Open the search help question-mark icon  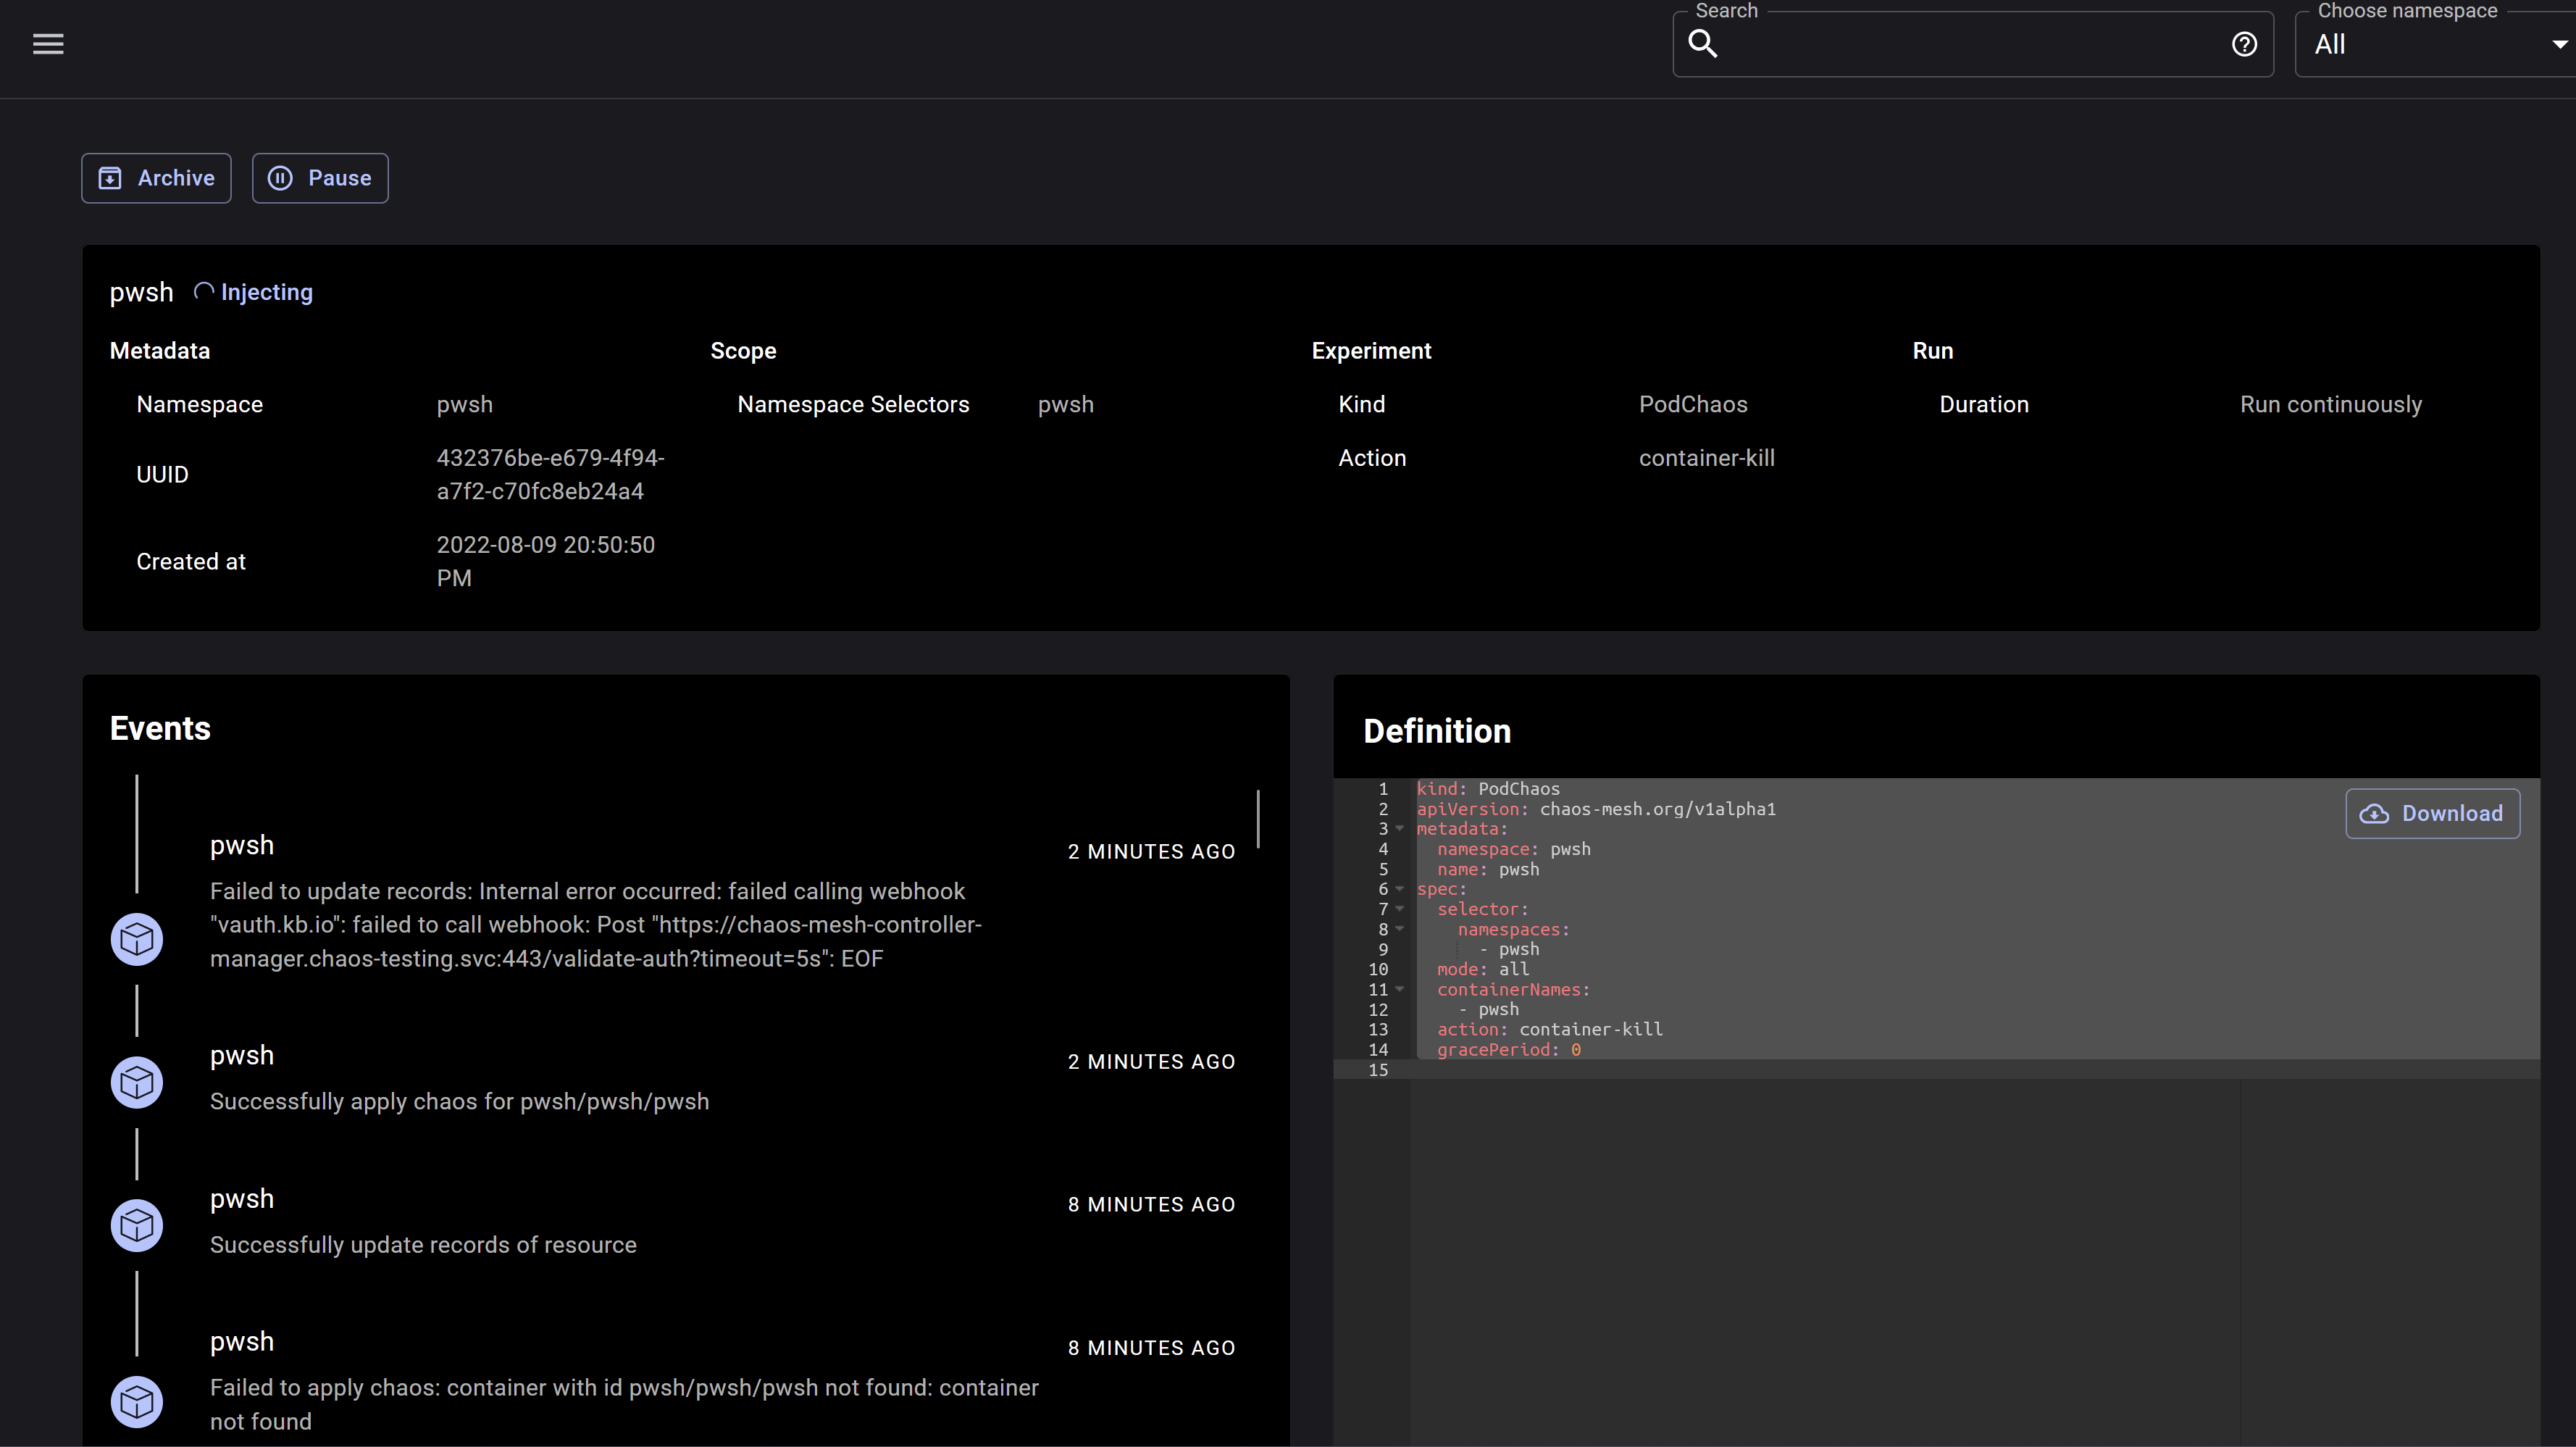point(2246,44)
